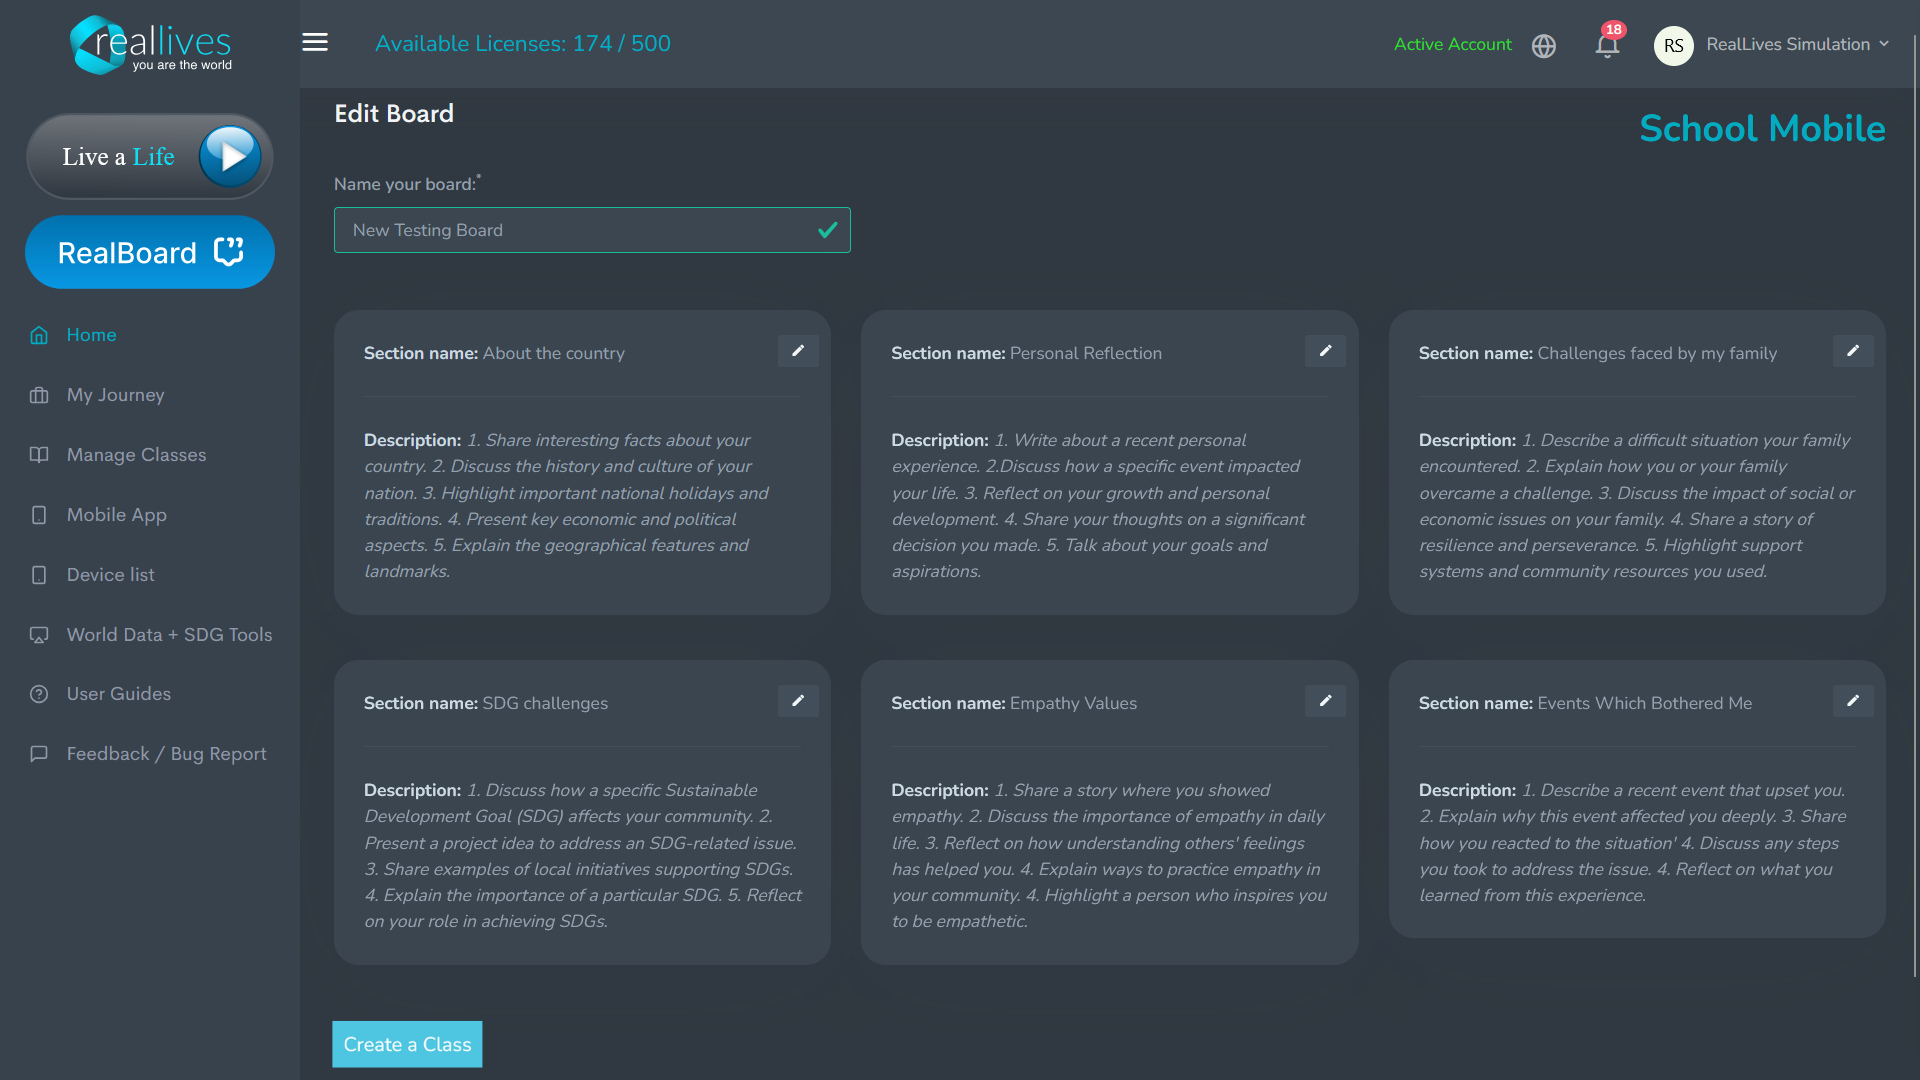This screenshot has width=1920, height=1080.
Task: Click Section name: Events Which Bothered Me
Action: click(1585, 703)
